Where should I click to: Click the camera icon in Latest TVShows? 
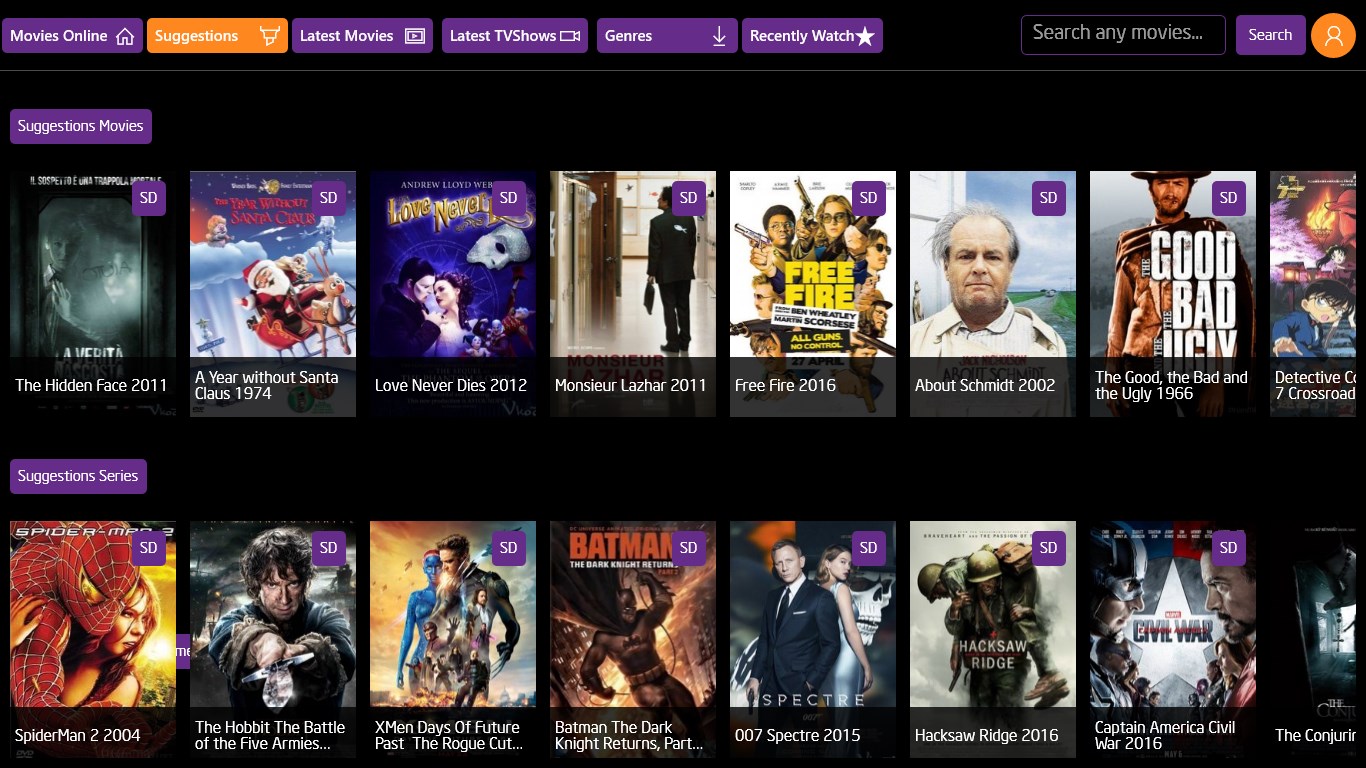pos(570,36)
